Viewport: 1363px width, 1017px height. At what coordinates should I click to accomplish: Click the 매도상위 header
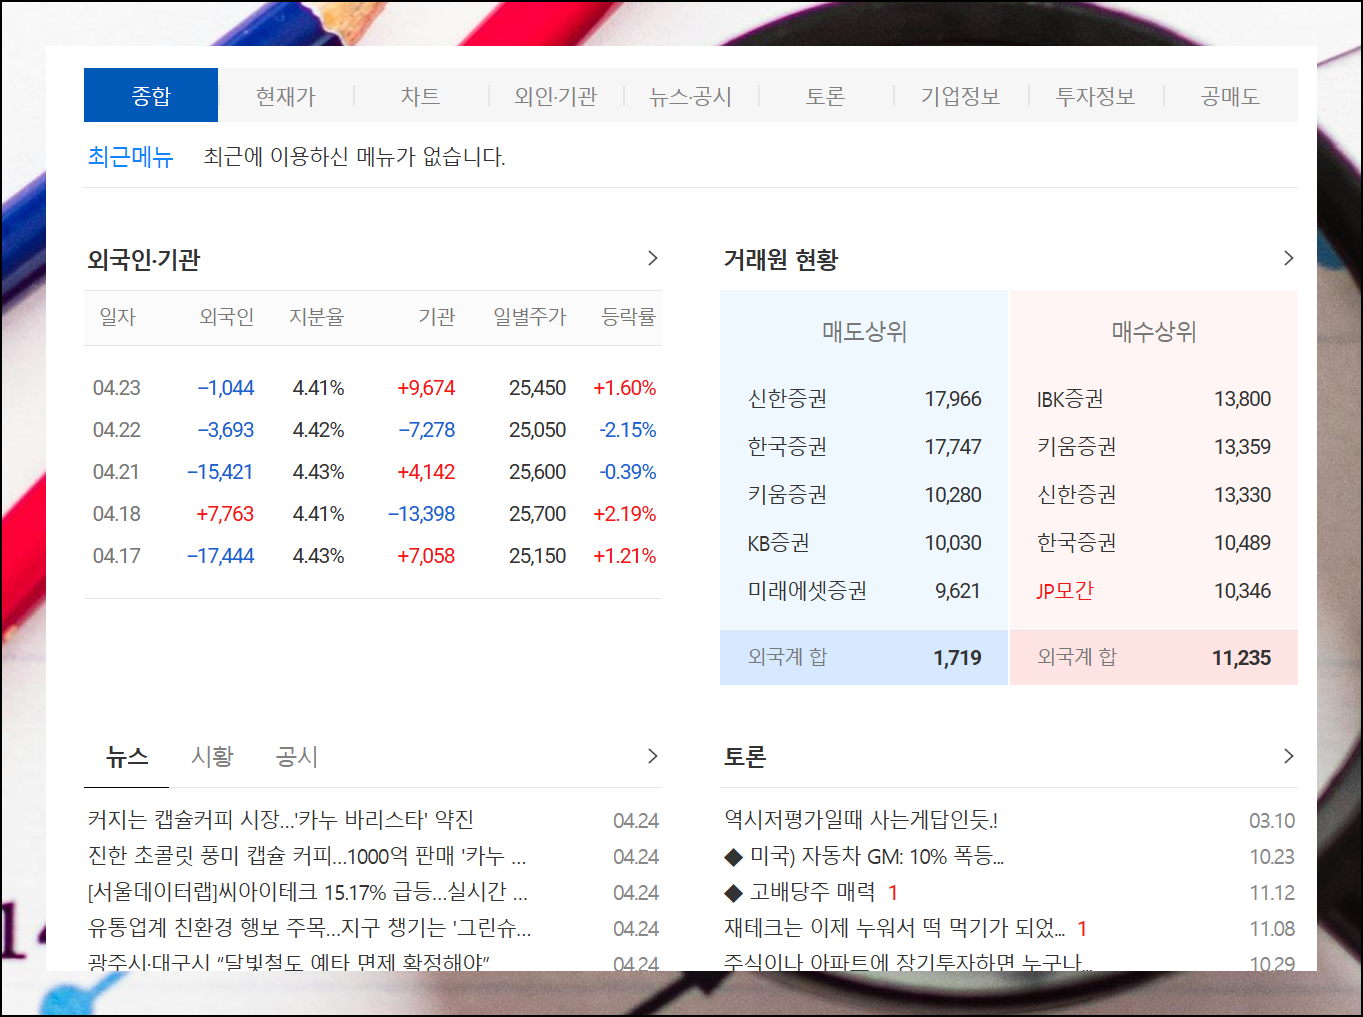coord(865,332)
